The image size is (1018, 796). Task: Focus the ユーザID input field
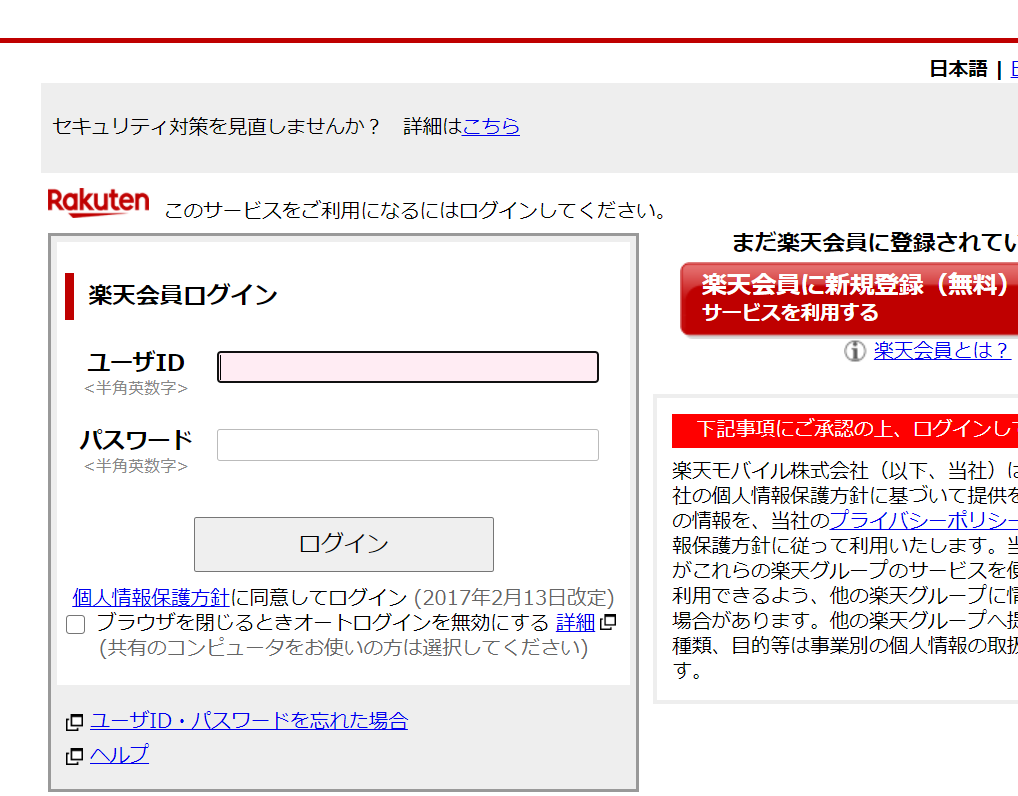click(x=408, y=367)
